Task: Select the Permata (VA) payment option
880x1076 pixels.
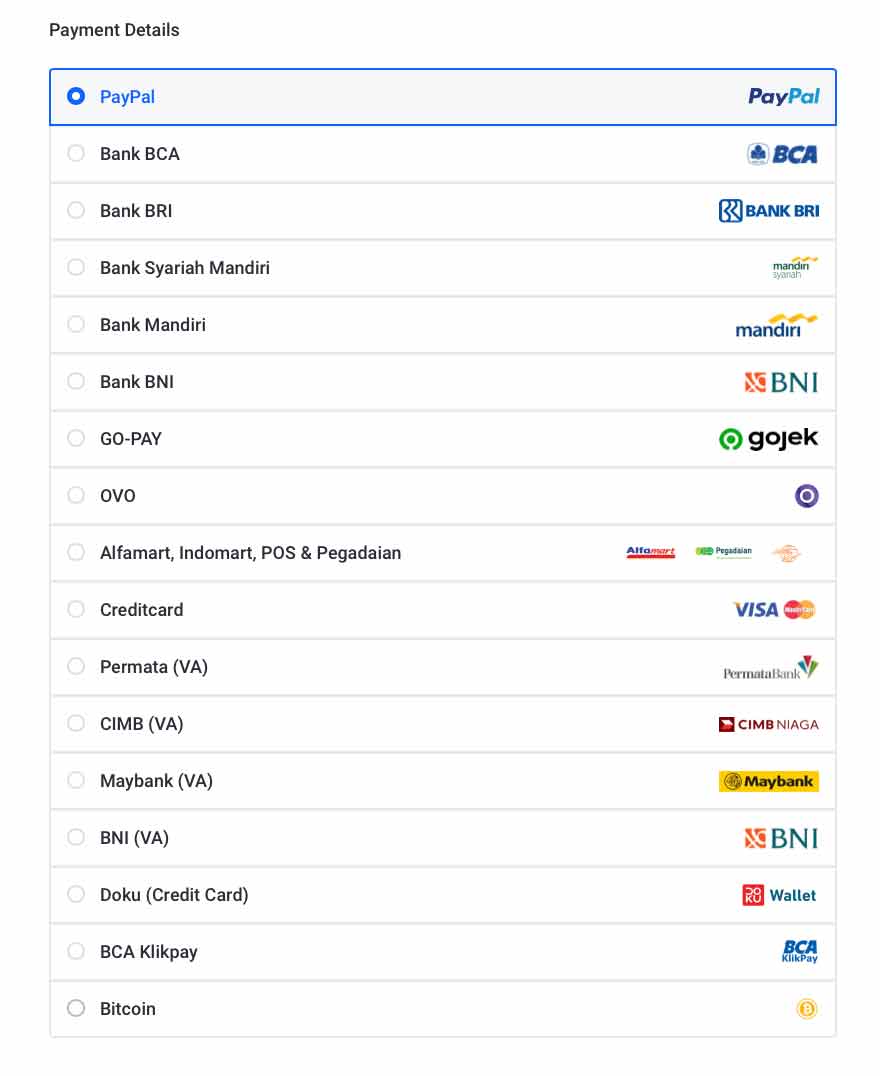Action: point(76,666)
